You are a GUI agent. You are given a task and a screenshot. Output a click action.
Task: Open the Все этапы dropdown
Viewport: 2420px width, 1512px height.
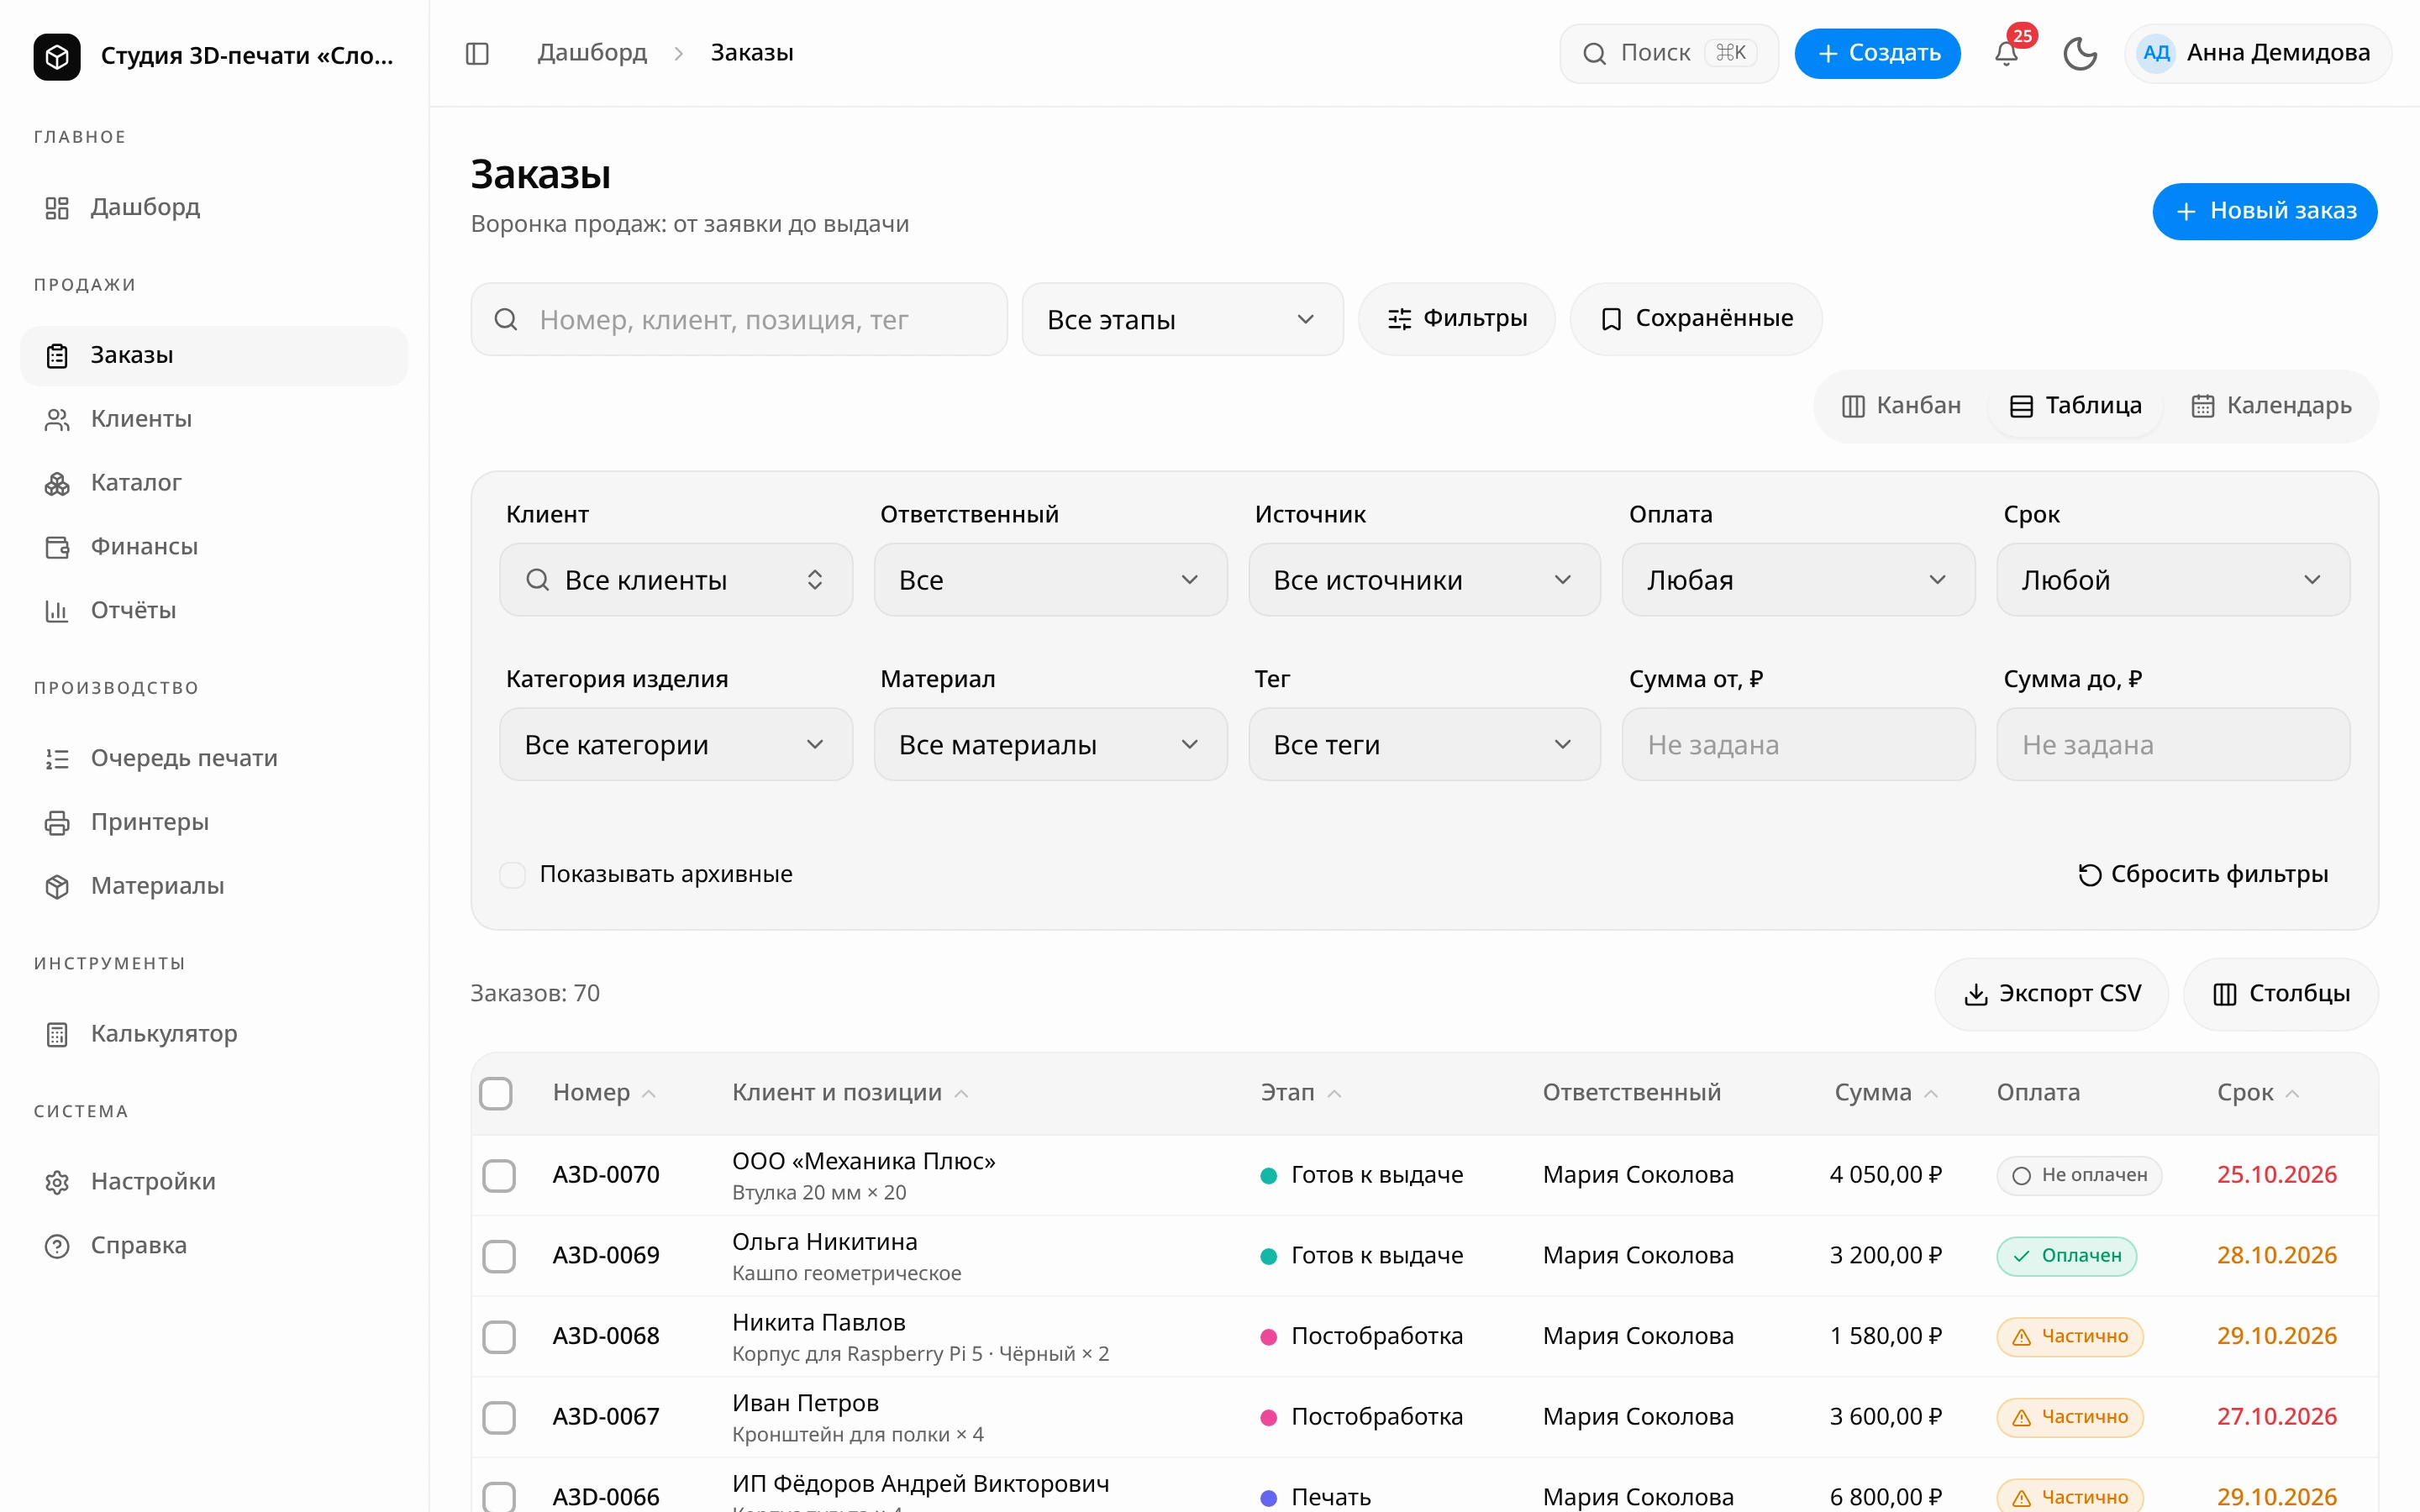[x=1182, y=320]
